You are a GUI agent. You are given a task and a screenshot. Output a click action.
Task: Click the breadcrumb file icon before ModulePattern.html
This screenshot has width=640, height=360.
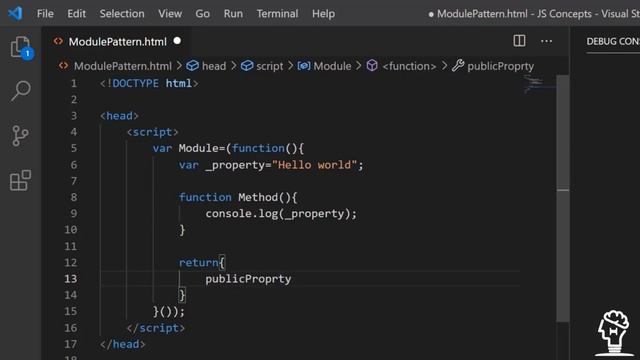tap(63, 66)
